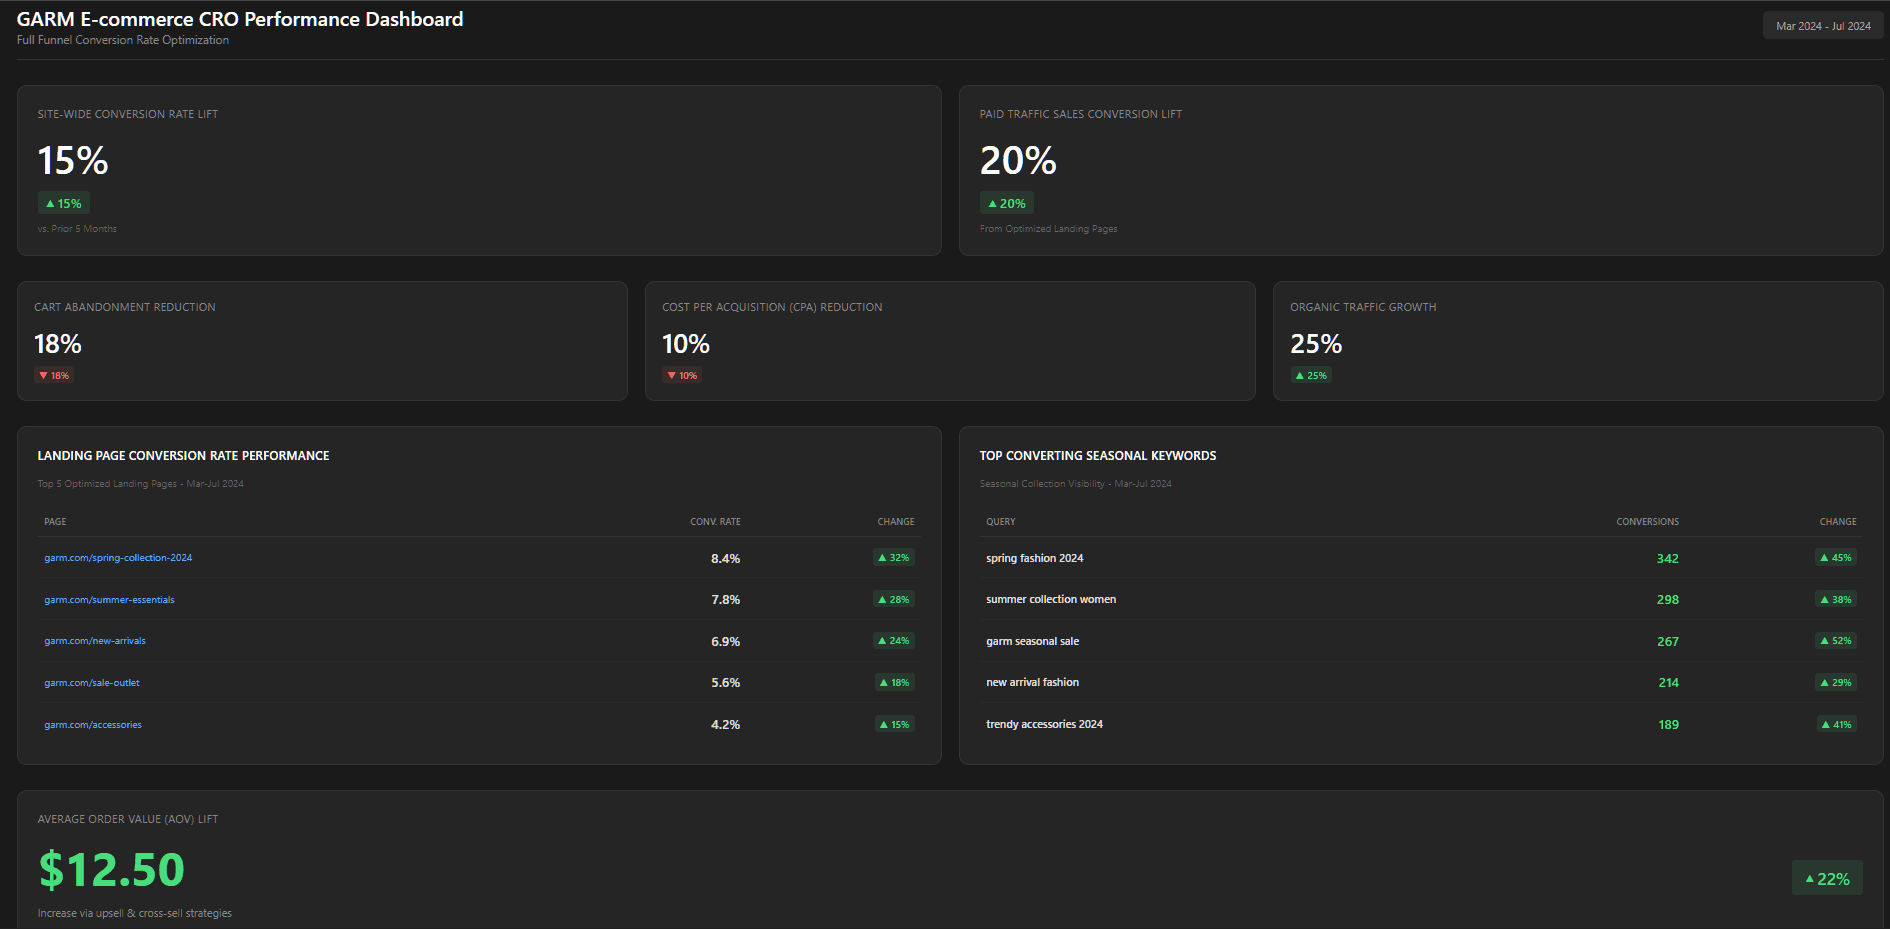Viewport: 1890px width, 929px height.
Task: Click the PAGE column header
Action: pos(55,522)
